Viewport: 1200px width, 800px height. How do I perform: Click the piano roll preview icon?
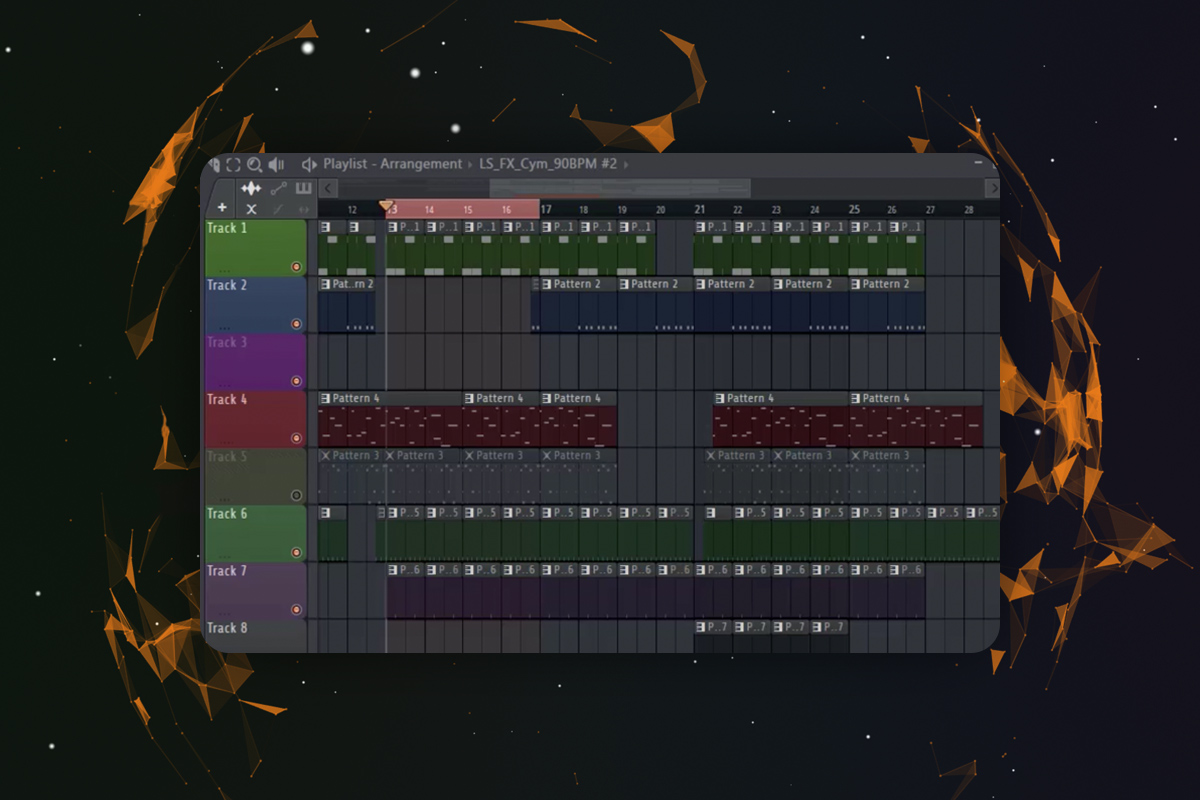point(305,188)
